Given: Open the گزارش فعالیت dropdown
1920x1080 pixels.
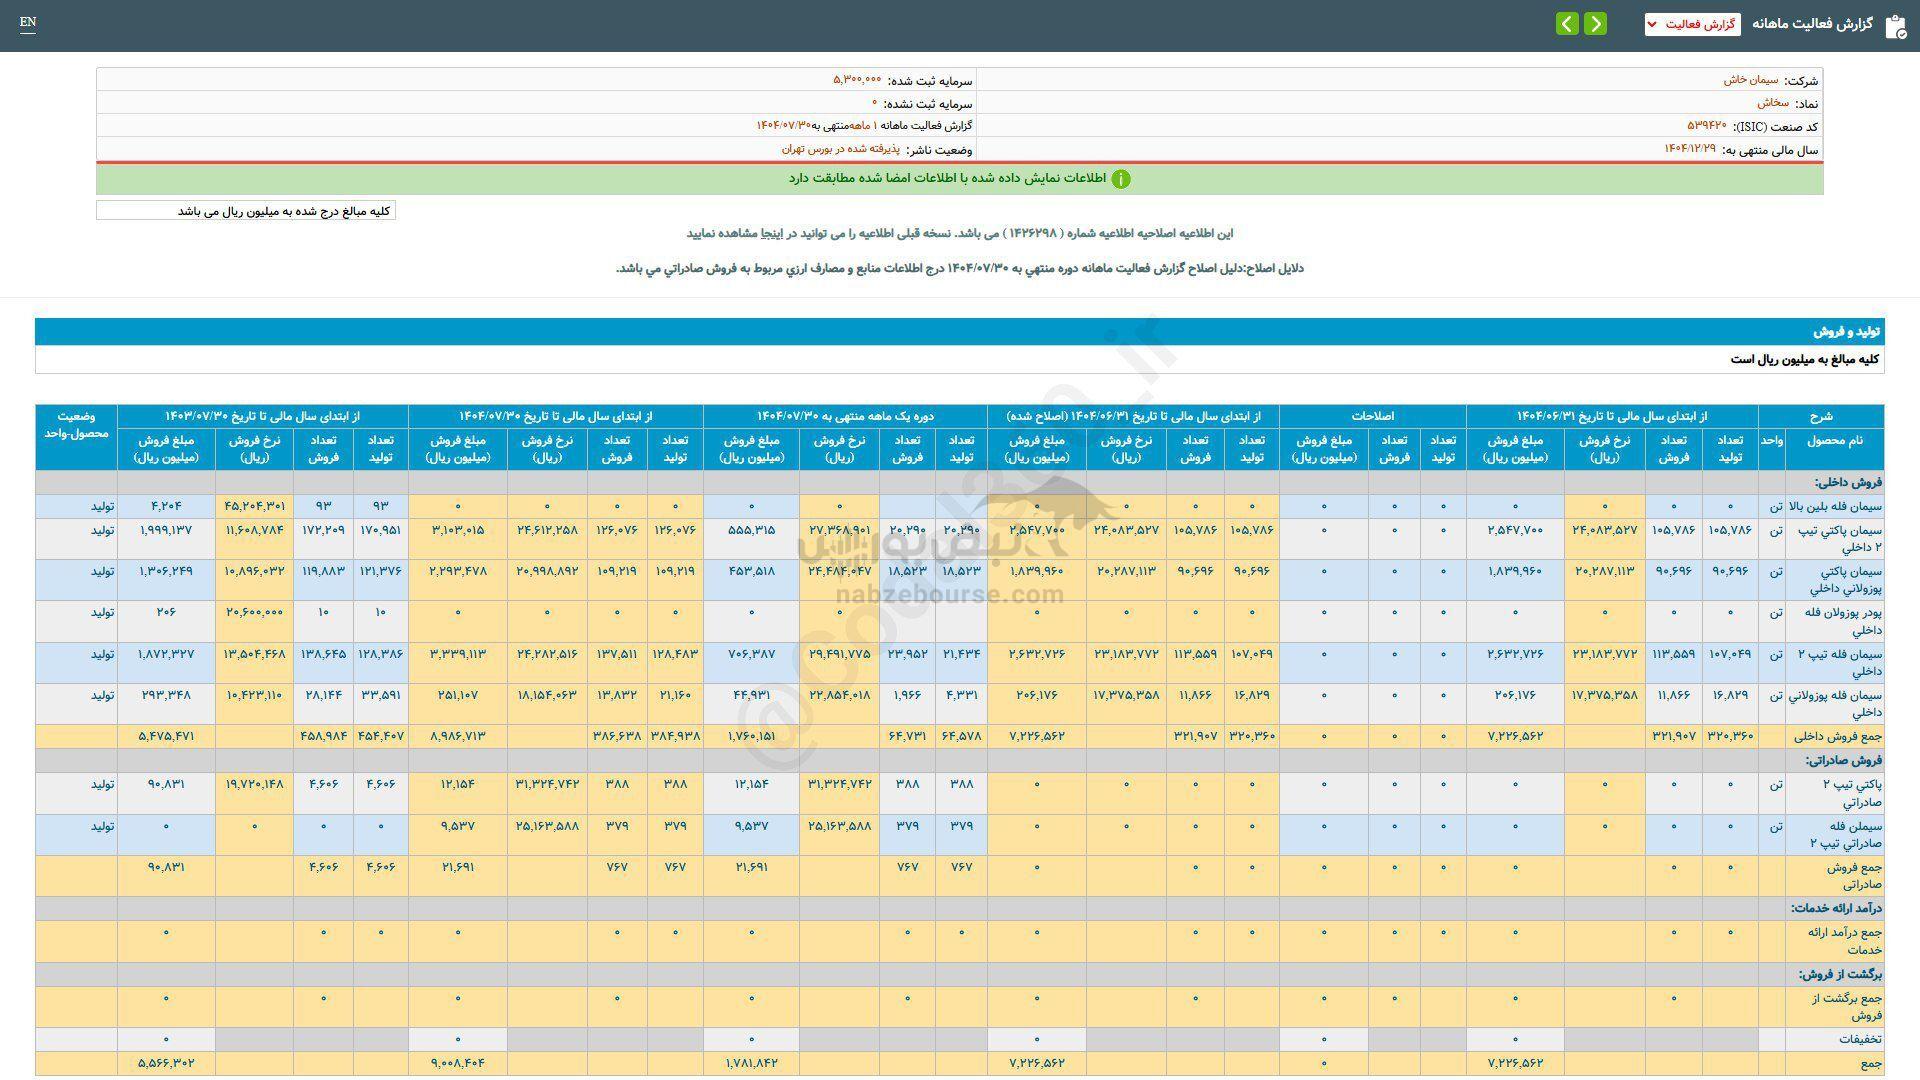Looking at the screenshot, I should [x=1692, y=24].
